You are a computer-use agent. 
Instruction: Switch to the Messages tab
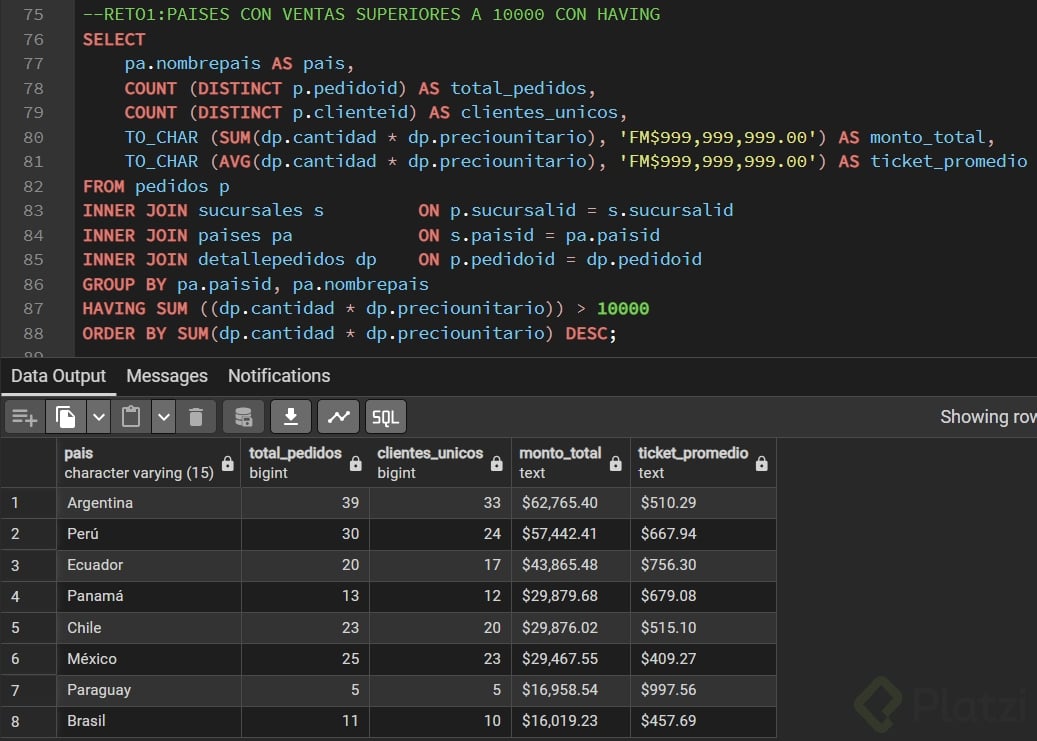point(167,376)
